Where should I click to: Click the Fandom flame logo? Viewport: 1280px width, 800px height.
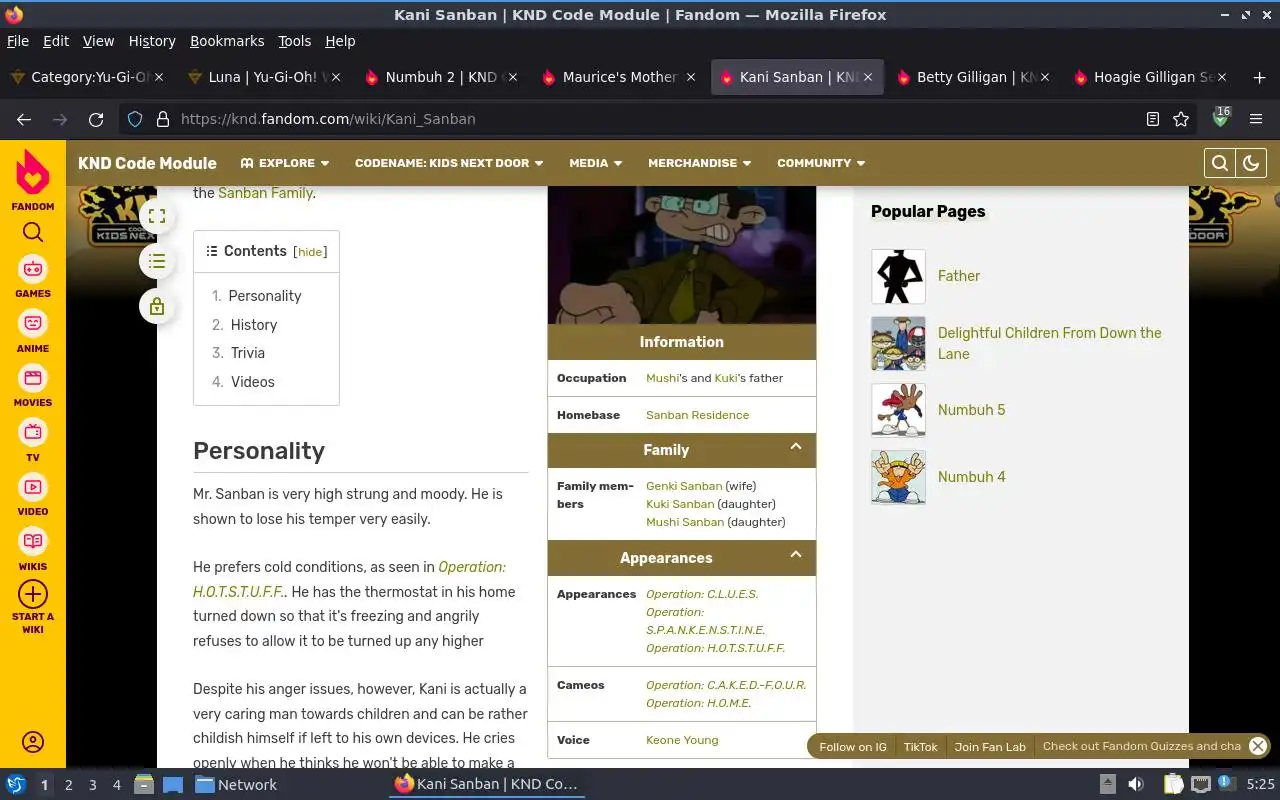click(33, 172)
